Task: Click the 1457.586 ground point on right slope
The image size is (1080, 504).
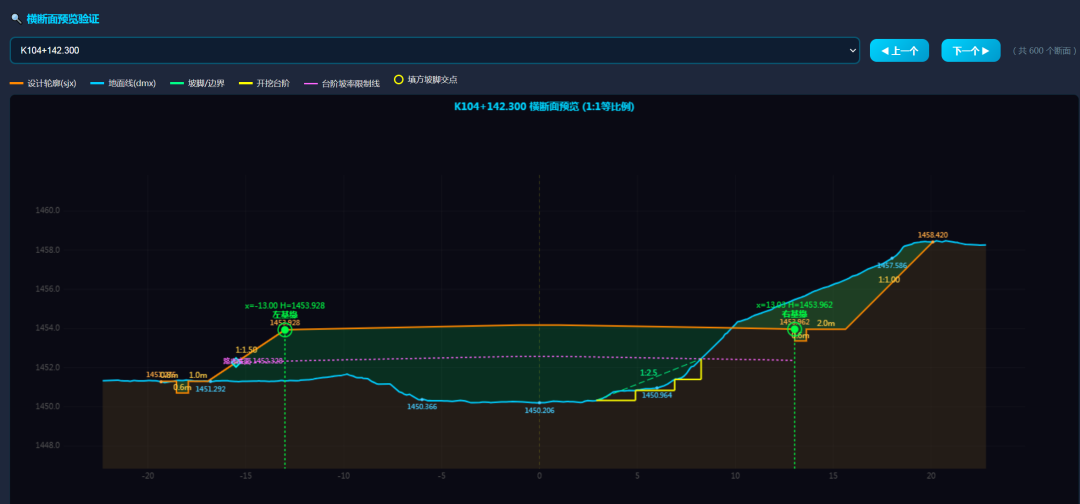Action: pos(892,258)
